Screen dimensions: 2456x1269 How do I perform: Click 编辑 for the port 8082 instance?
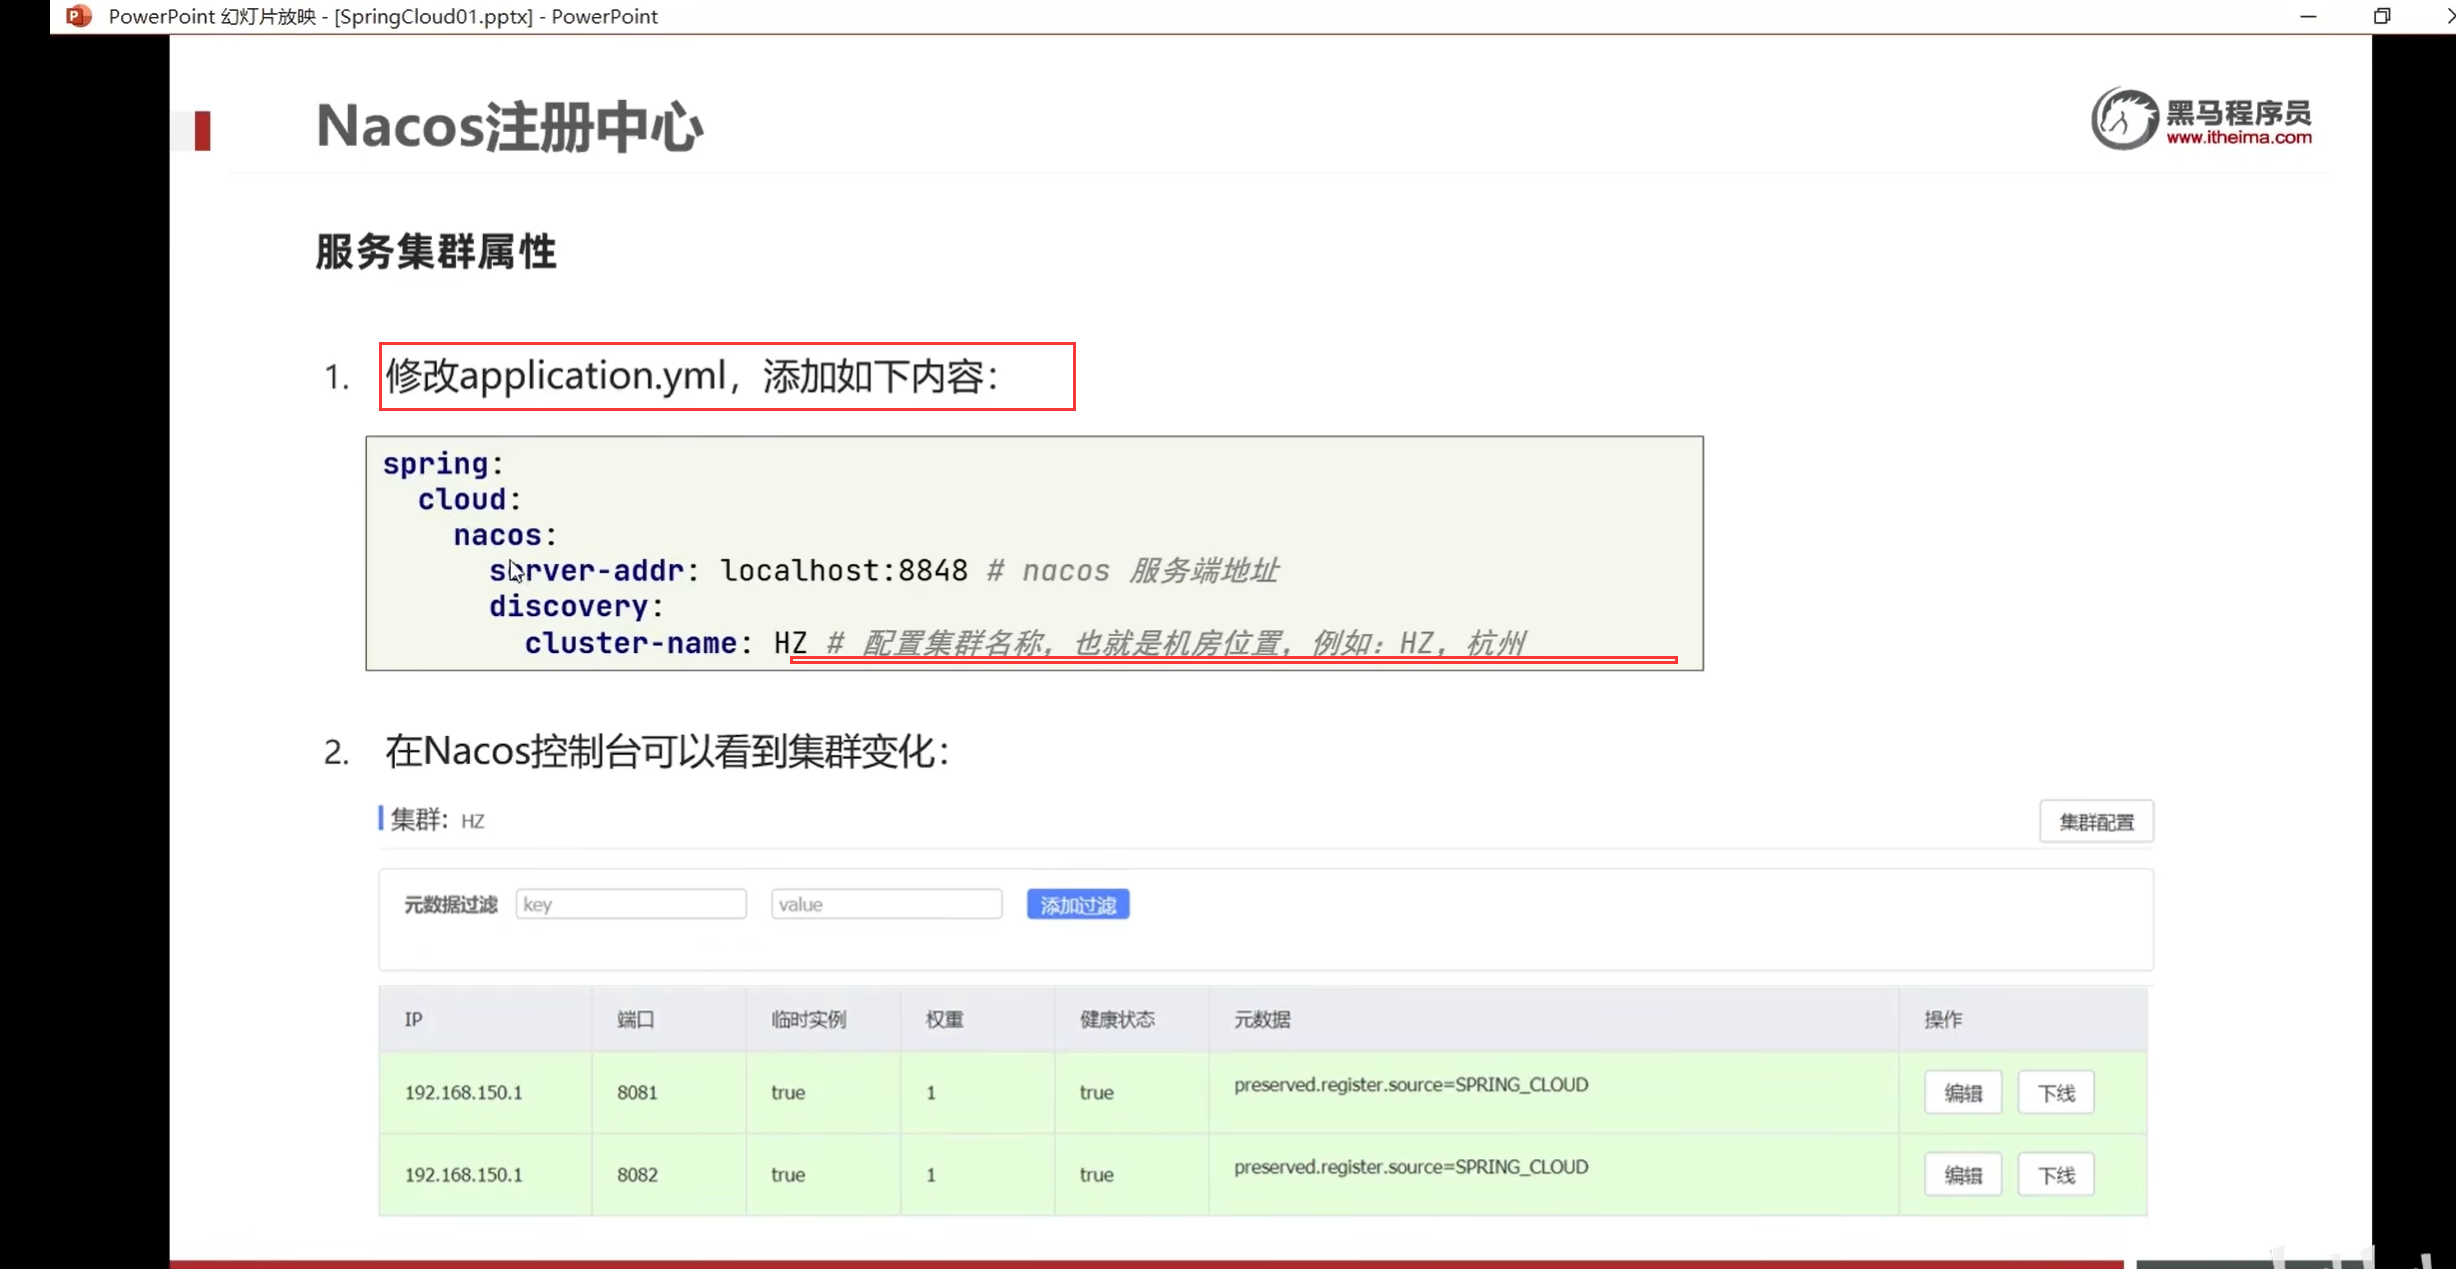click(1962, 1175)
